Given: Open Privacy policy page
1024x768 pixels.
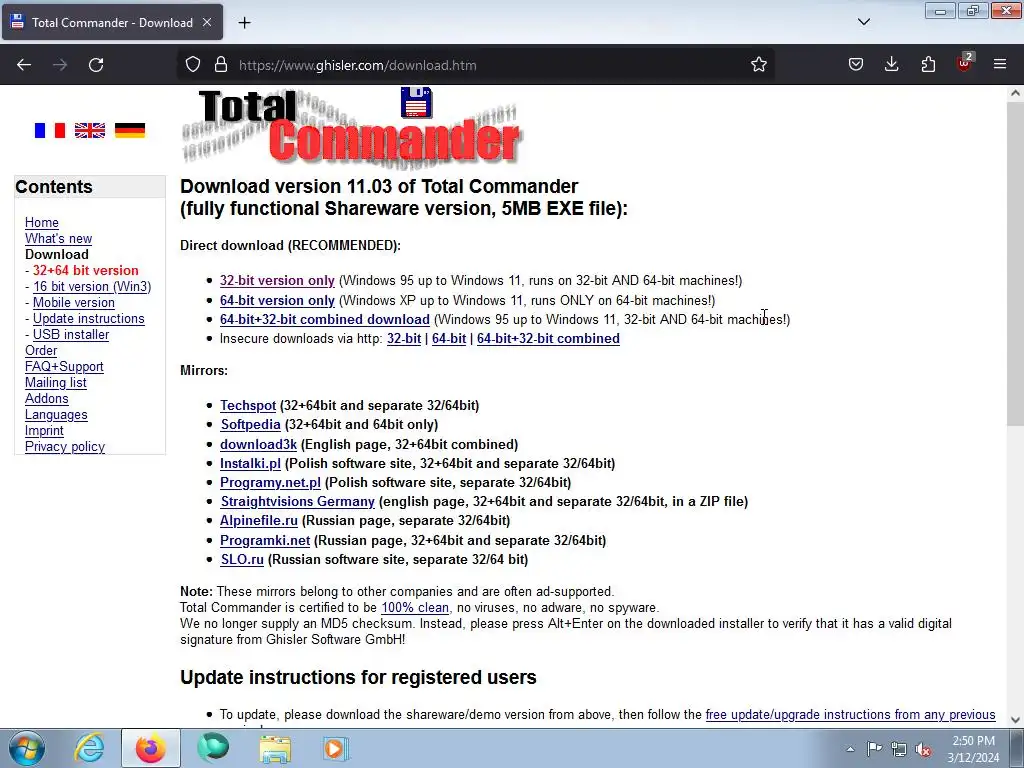Looking at the screenshot, I should (x=65, y=447).
